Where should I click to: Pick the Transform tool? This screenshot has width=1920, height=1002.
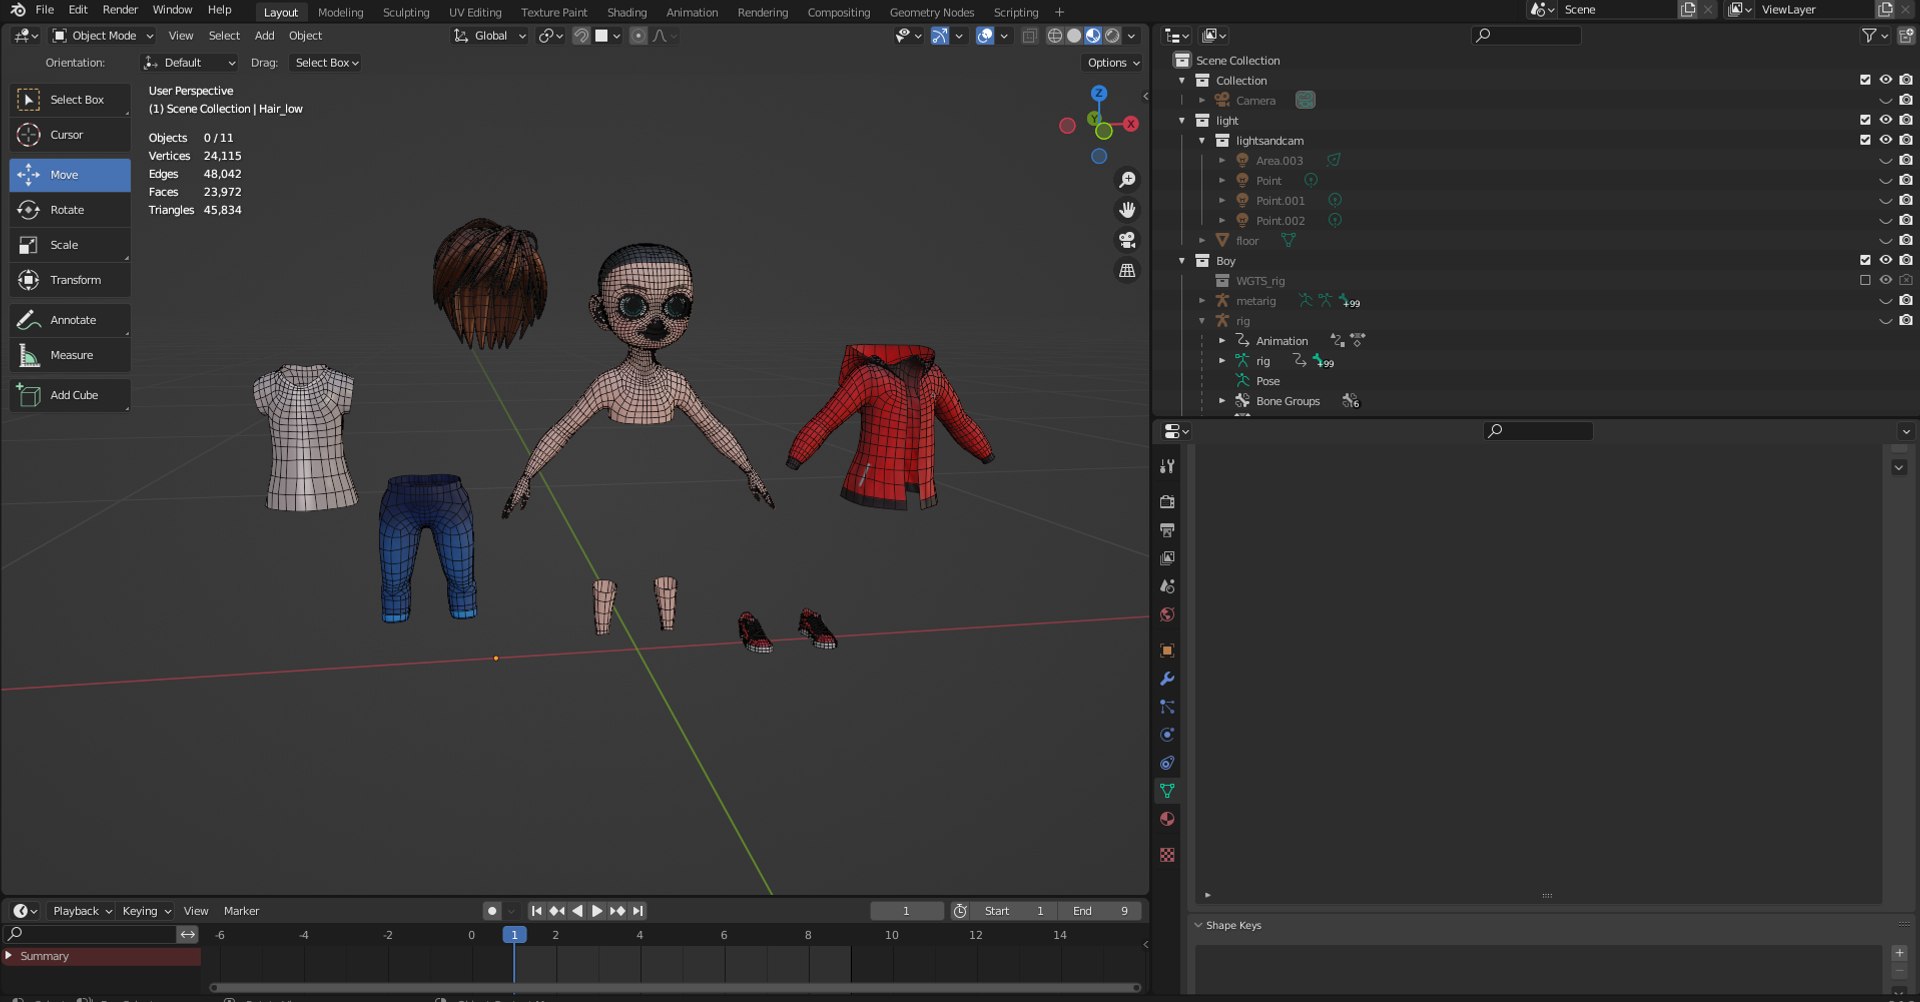pos(70,280)
